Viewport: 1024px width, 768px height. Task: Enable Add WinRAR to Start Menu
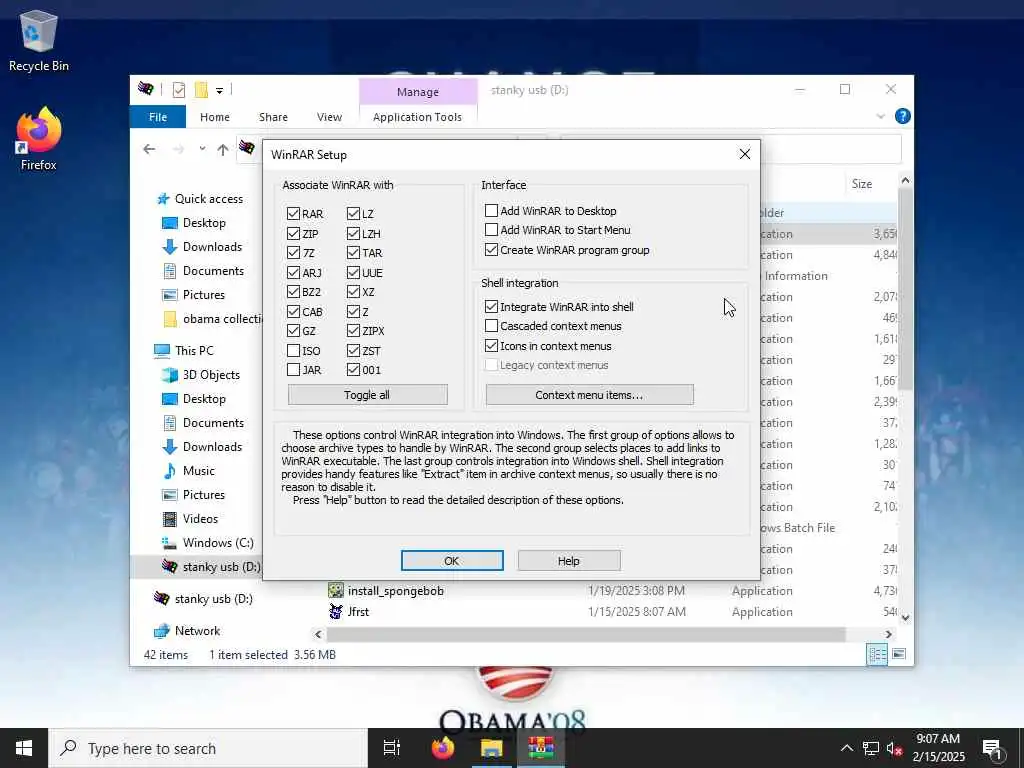point(491,229)
